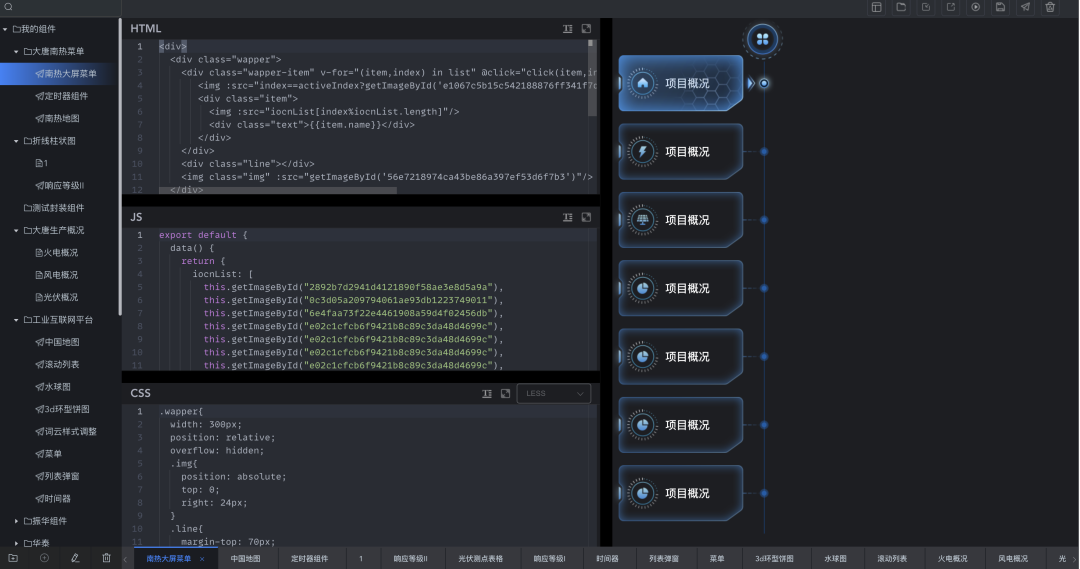Image resolution: width=1080 pixels, height=569 pixels.
Task: Switch to the 定时器组件 tab
Action: coord(309,559)
